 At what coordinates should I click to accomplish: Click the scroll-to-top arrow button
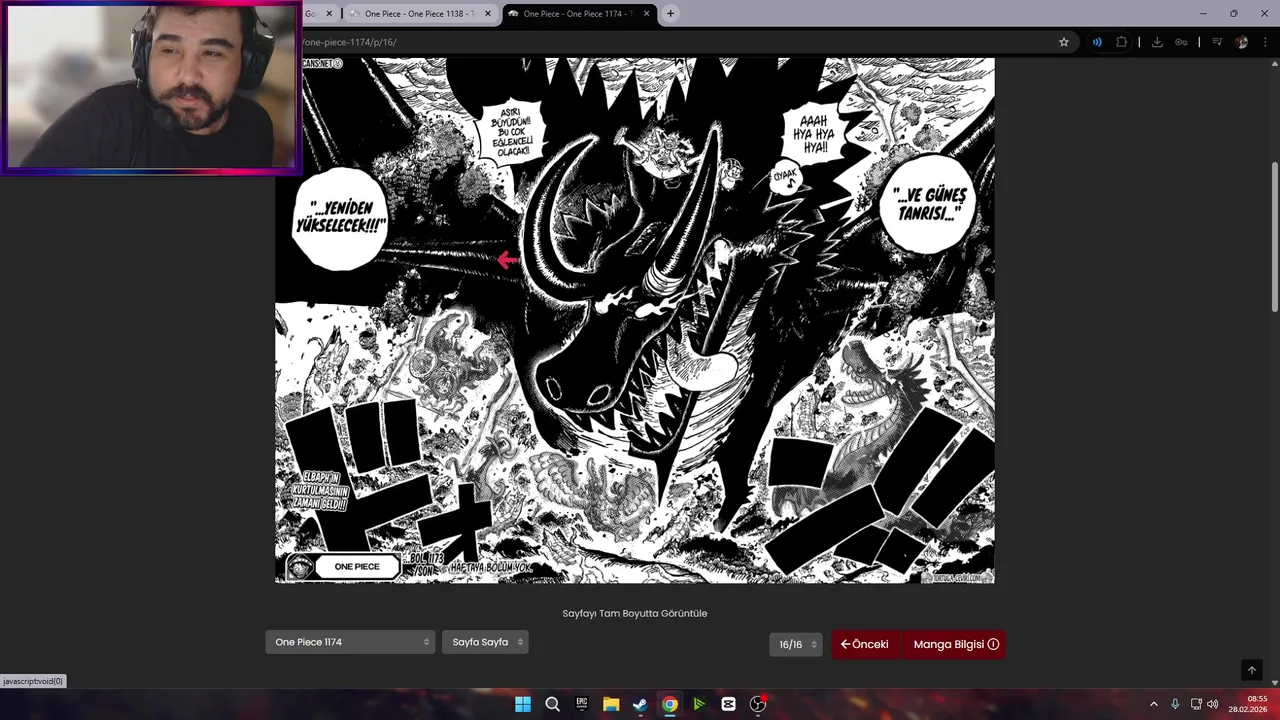[x=1251, y=670]
